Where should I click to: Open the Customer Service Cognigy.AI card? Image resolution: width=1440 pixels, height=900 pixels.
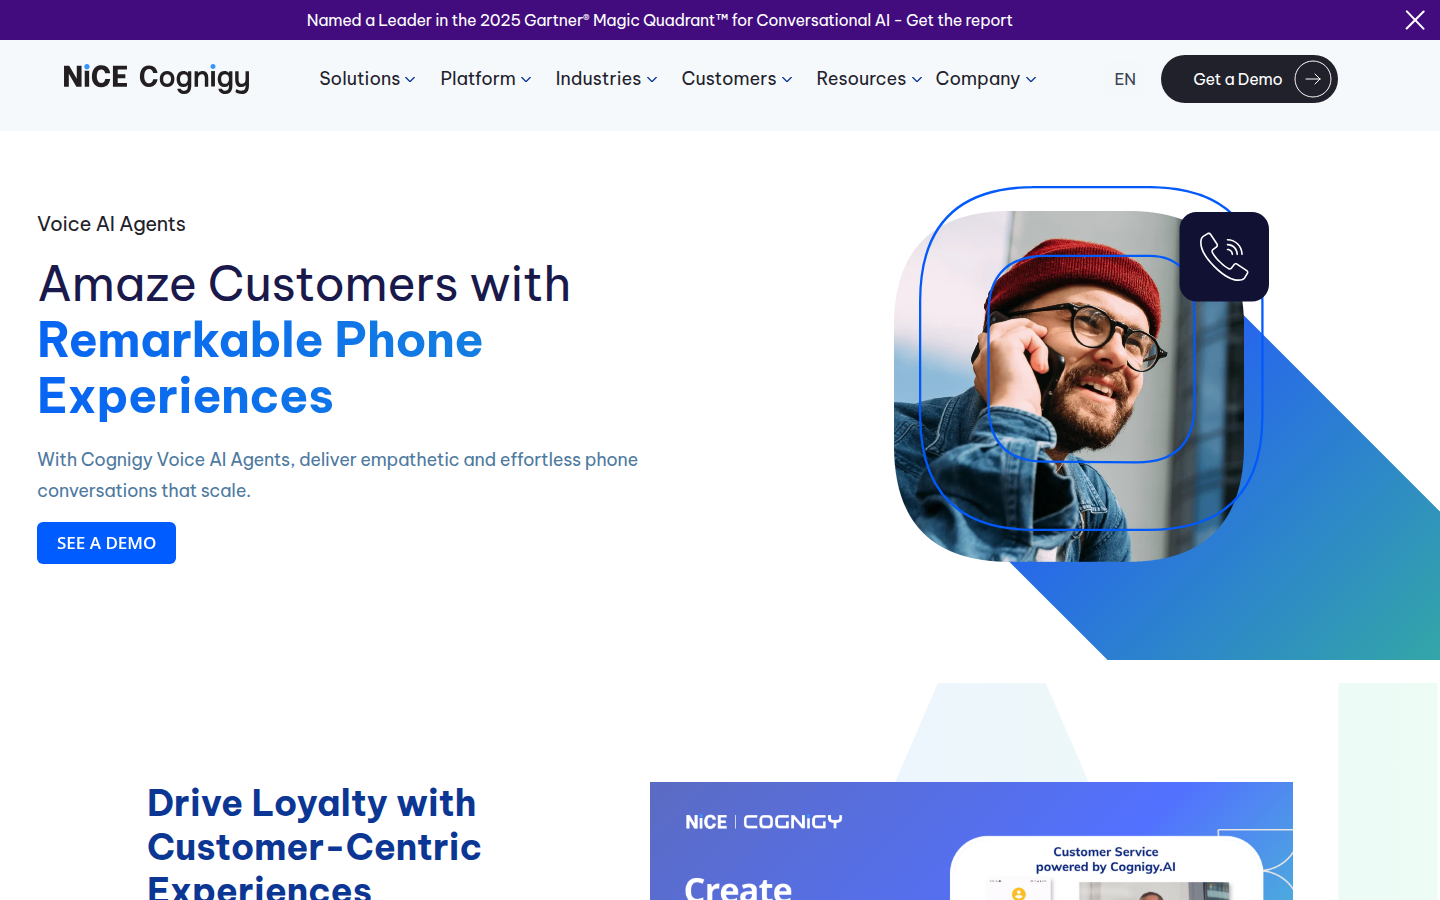(1106, 868)
